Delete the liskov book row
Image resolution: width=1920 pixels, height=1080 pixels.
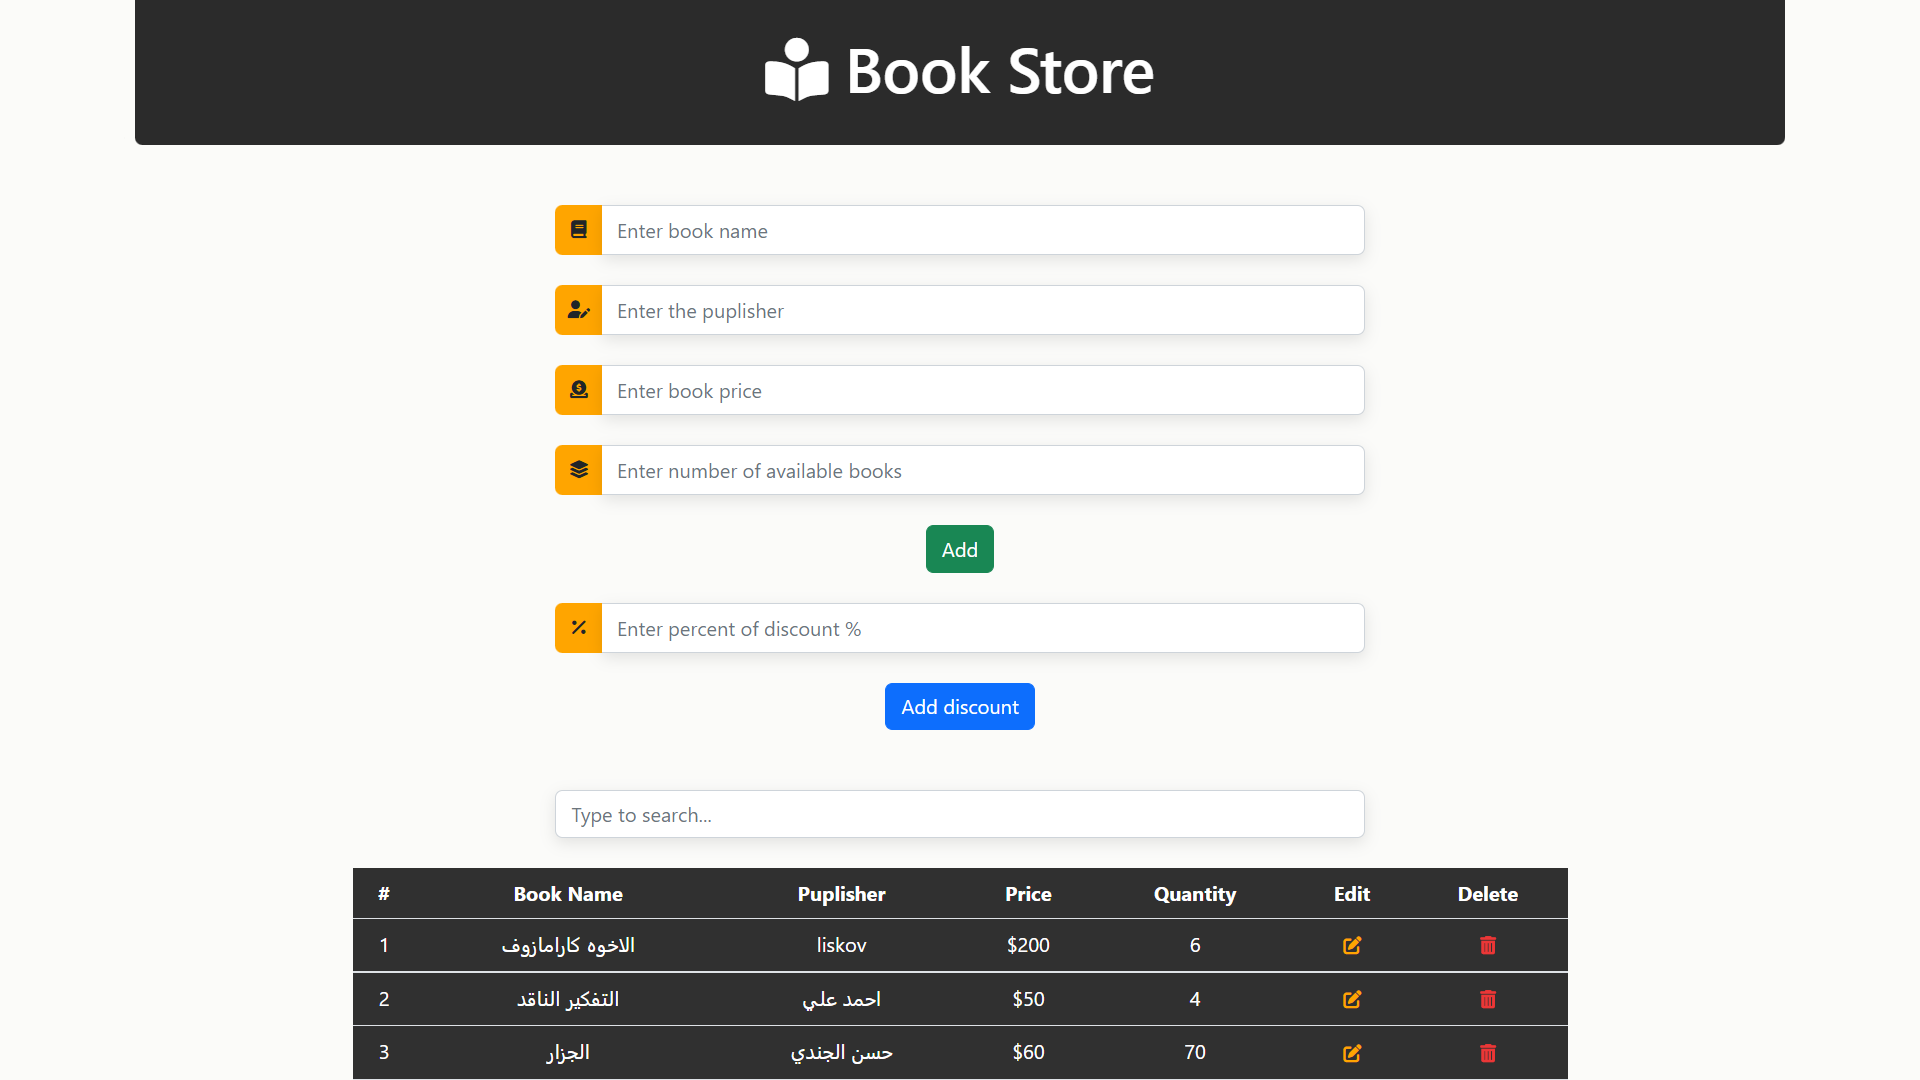(1487, 945)
